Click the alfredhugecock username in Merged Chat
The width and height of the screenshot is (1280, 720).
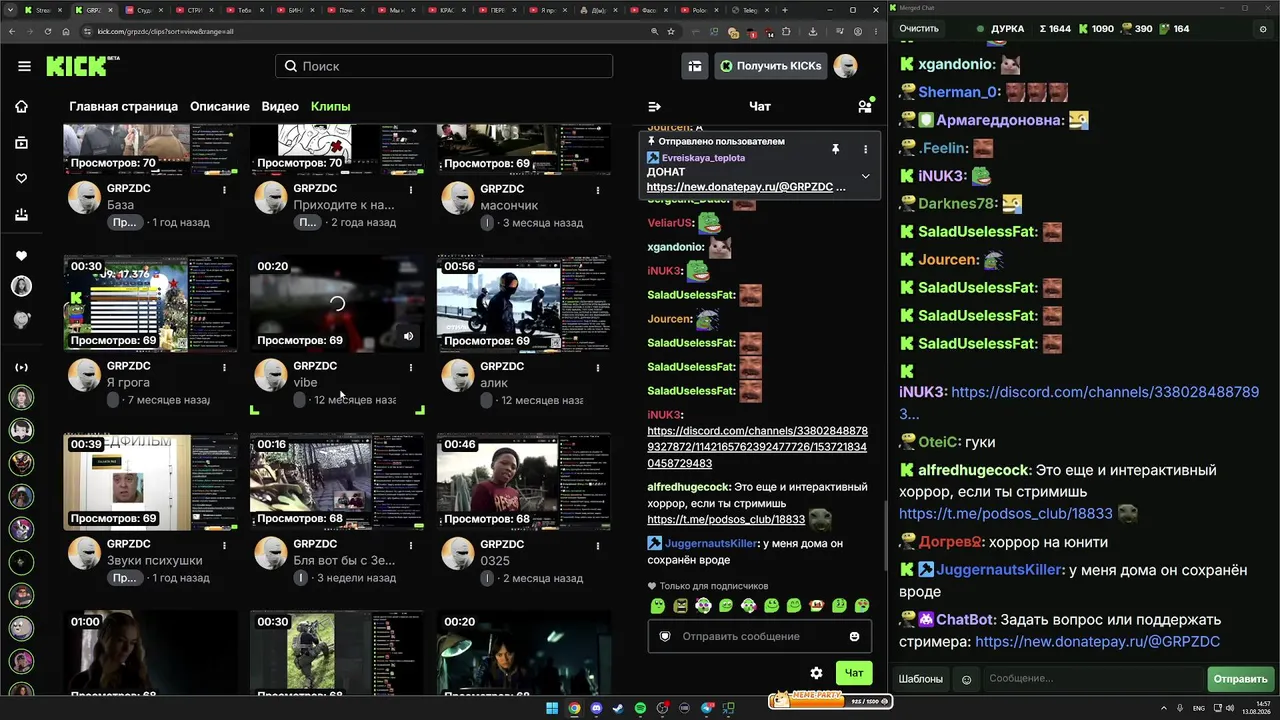pos(974,470)
